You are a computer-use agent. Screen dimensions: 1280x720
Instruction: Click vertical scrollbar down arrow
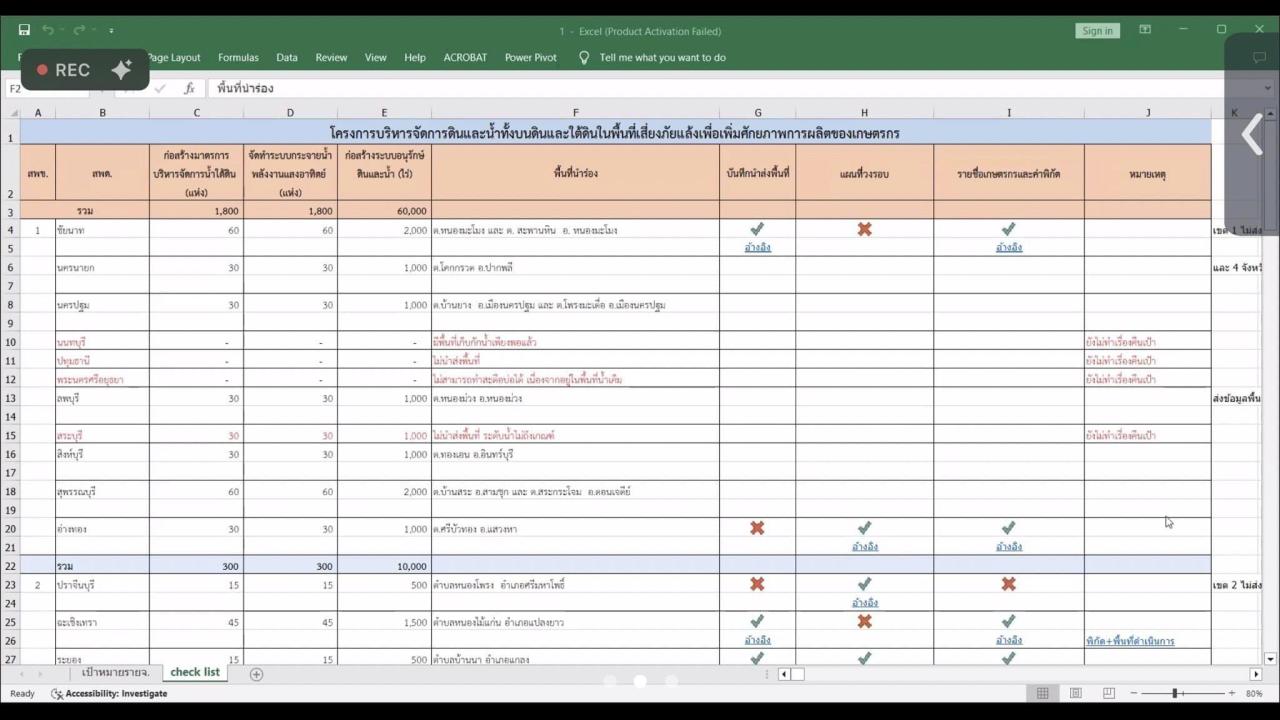point(1271,659)
